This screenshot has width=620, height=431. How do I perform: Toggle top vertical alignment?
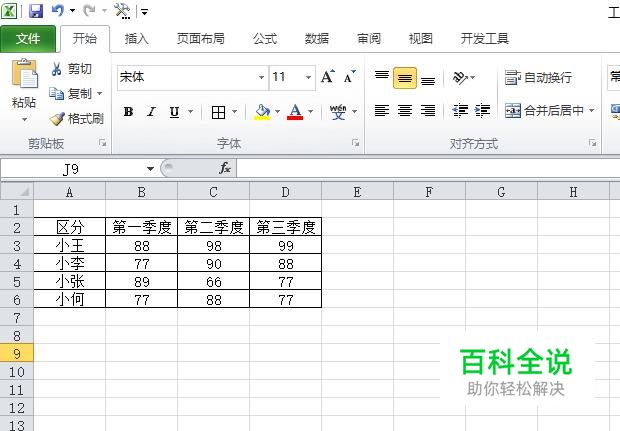[382, 77]
